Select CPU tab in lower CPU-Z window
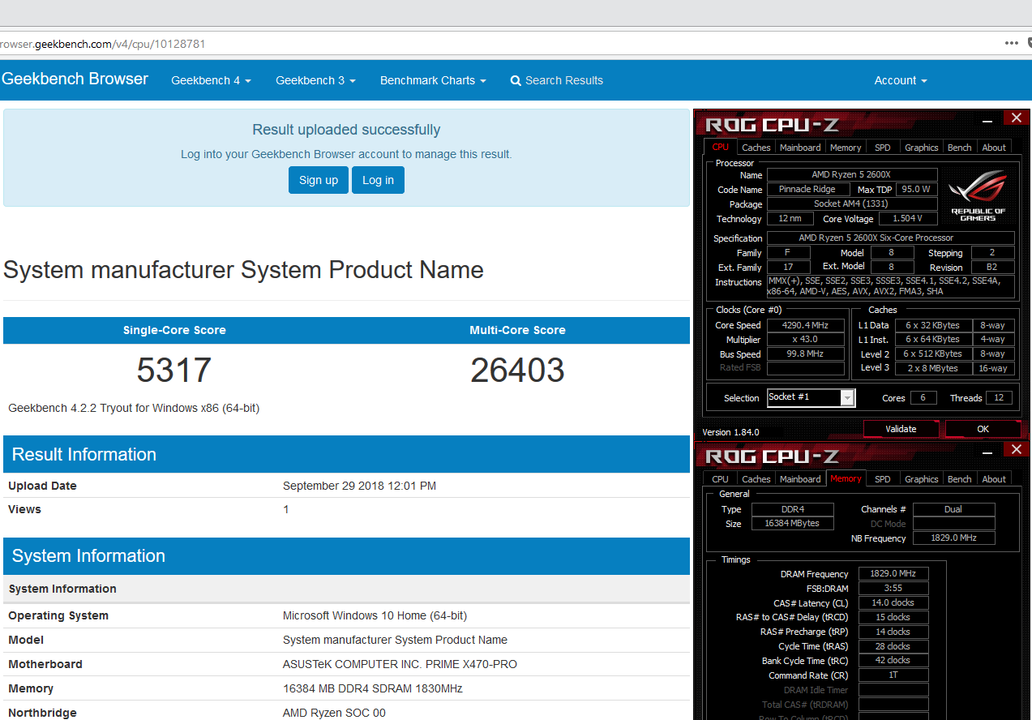Viewport: 1032px width, 720px height. point(720,480)
